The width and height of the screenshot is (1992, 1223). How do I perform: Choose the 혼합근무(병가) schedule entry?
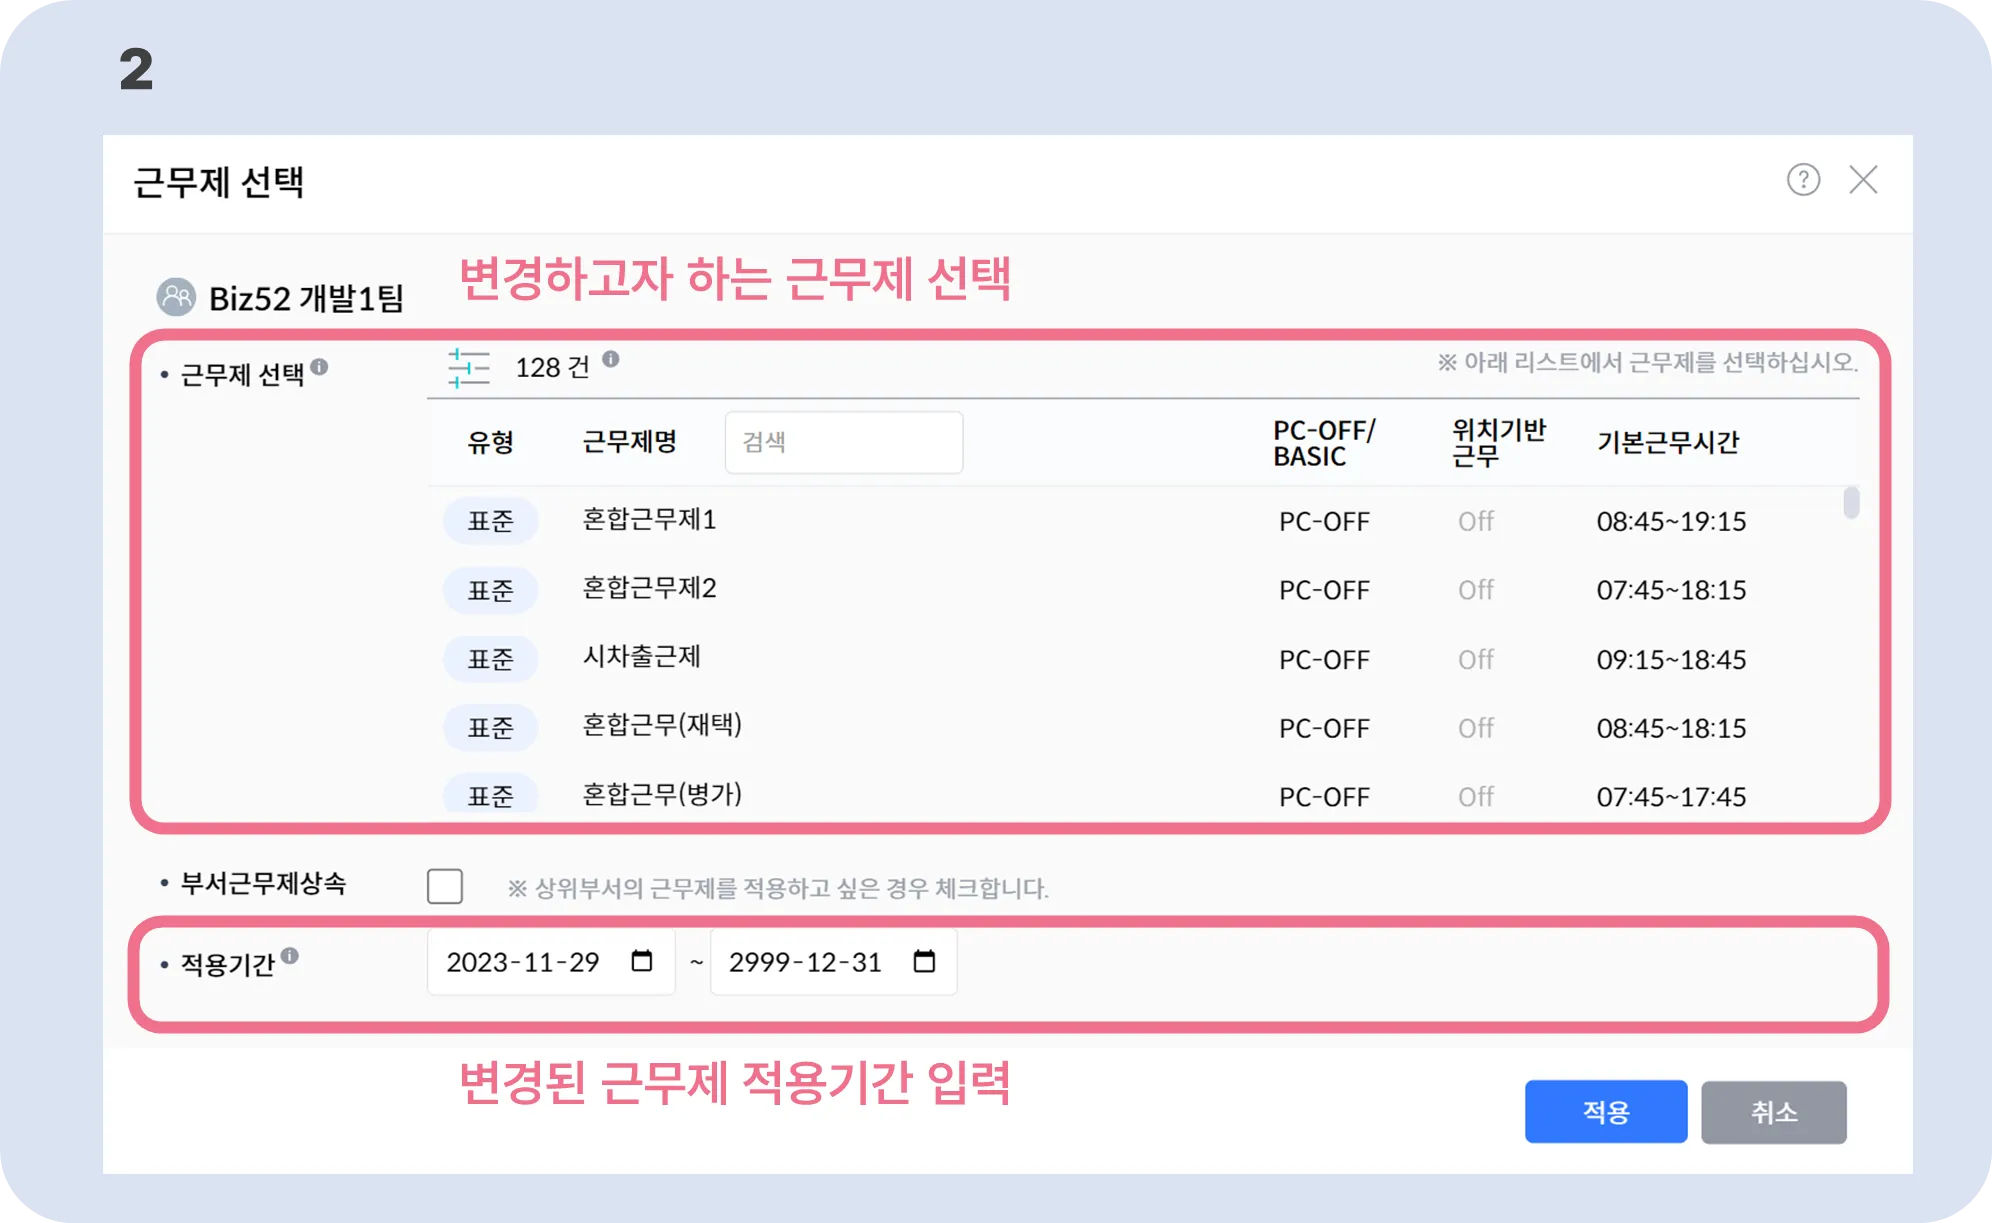(661, 795)
